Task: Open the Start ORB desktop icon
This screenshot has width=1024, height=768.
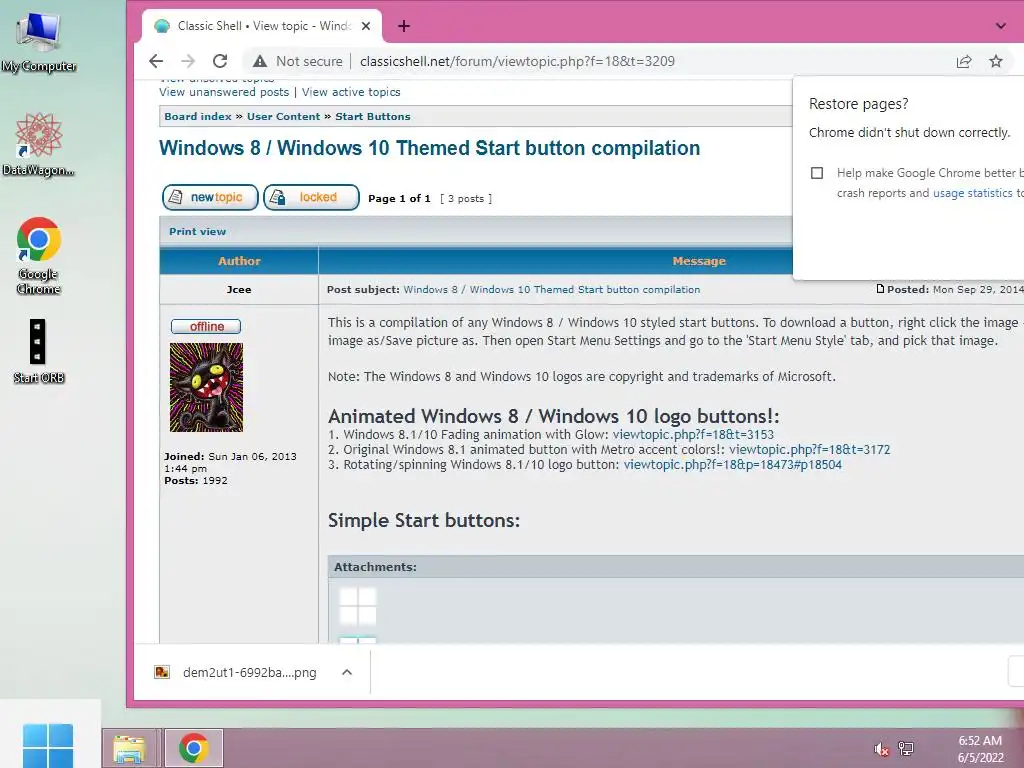Action: coord(39,351)
